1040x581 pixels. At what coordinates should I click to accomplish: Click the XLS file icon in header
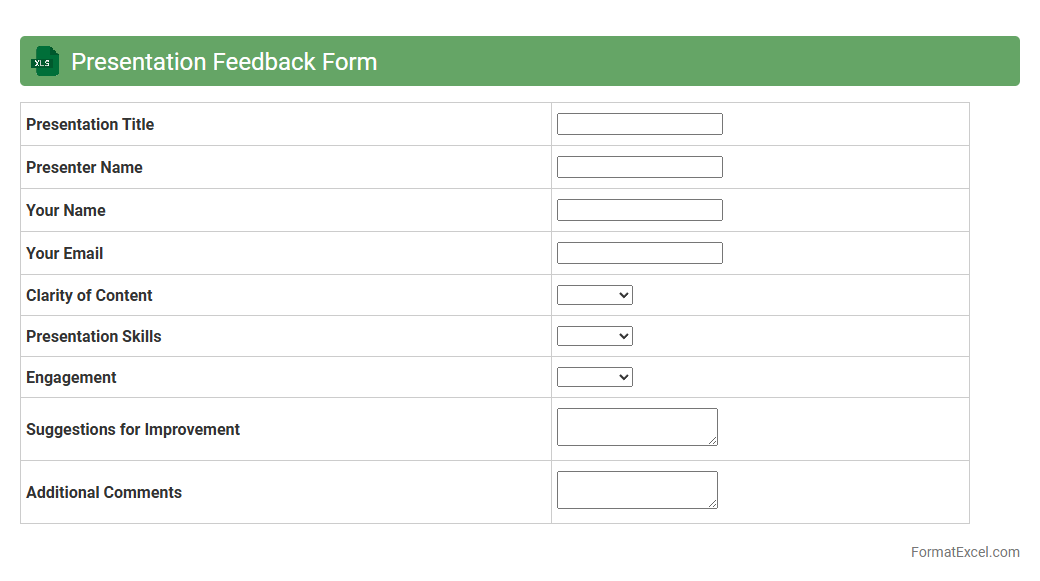pos(45,61)
